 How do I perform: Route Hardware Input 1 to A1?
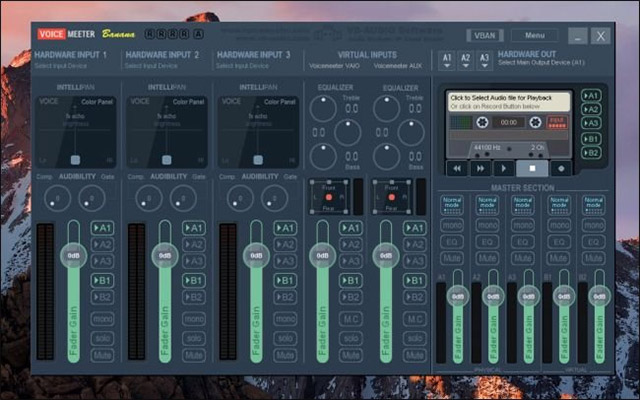coord(102,228)
